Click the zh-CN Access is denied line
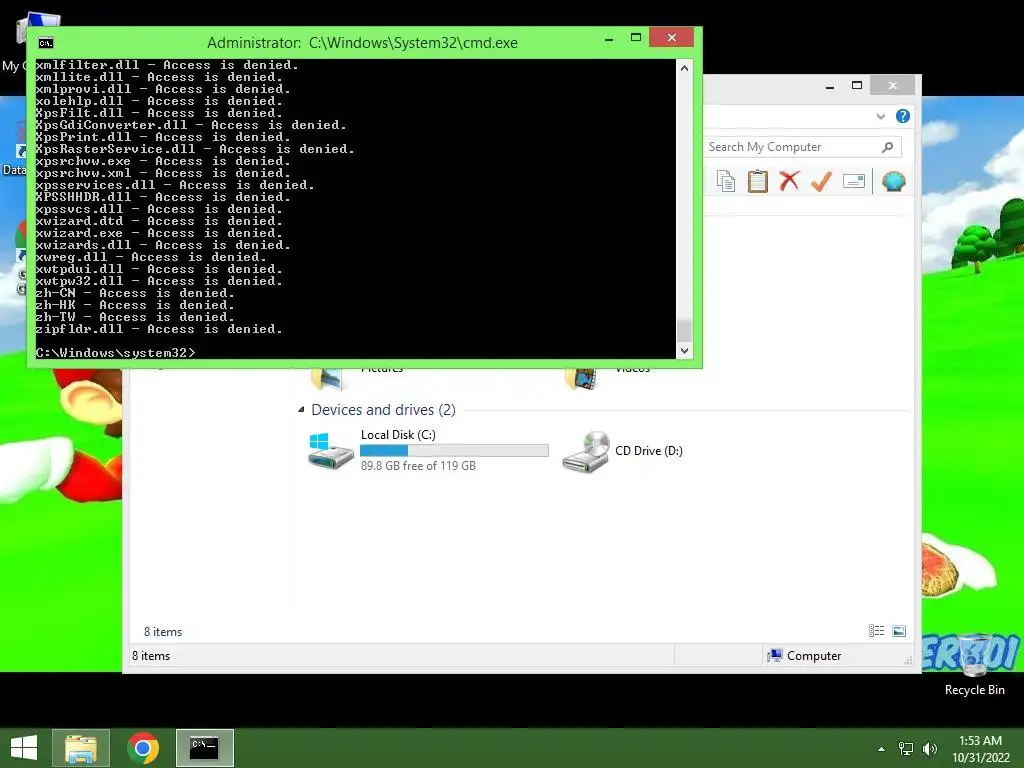The width and height of the screenshot is (1024, 768). click(x=135, y=293)
